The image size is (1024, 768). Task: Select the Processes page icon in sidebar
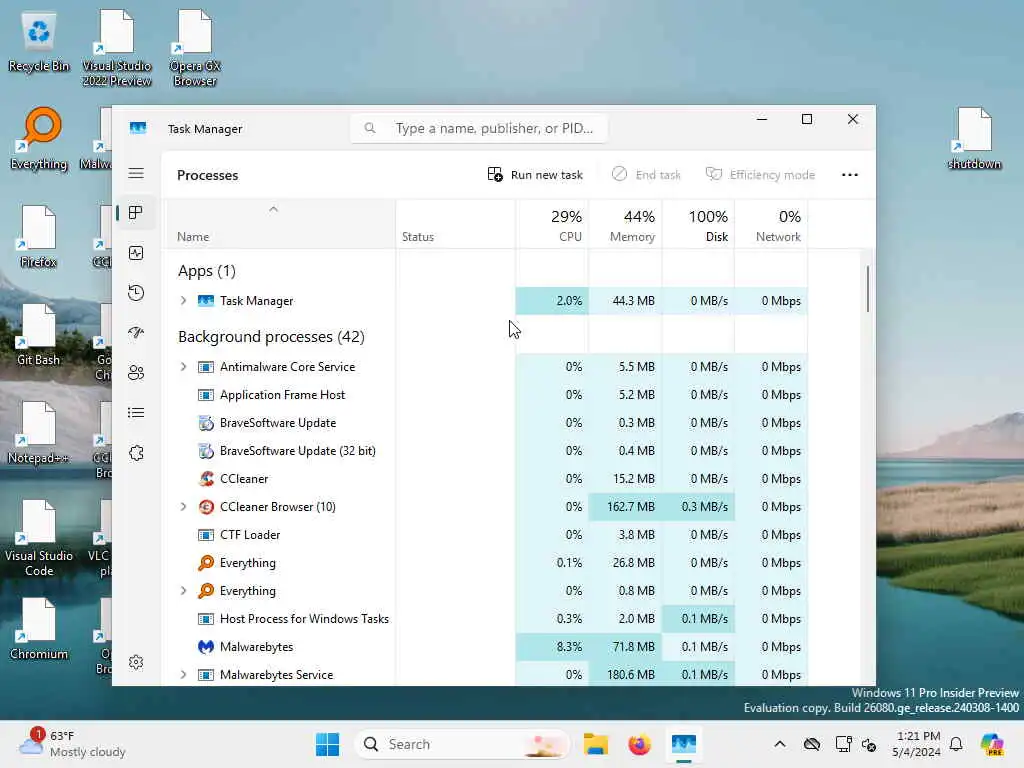(136, 213)
